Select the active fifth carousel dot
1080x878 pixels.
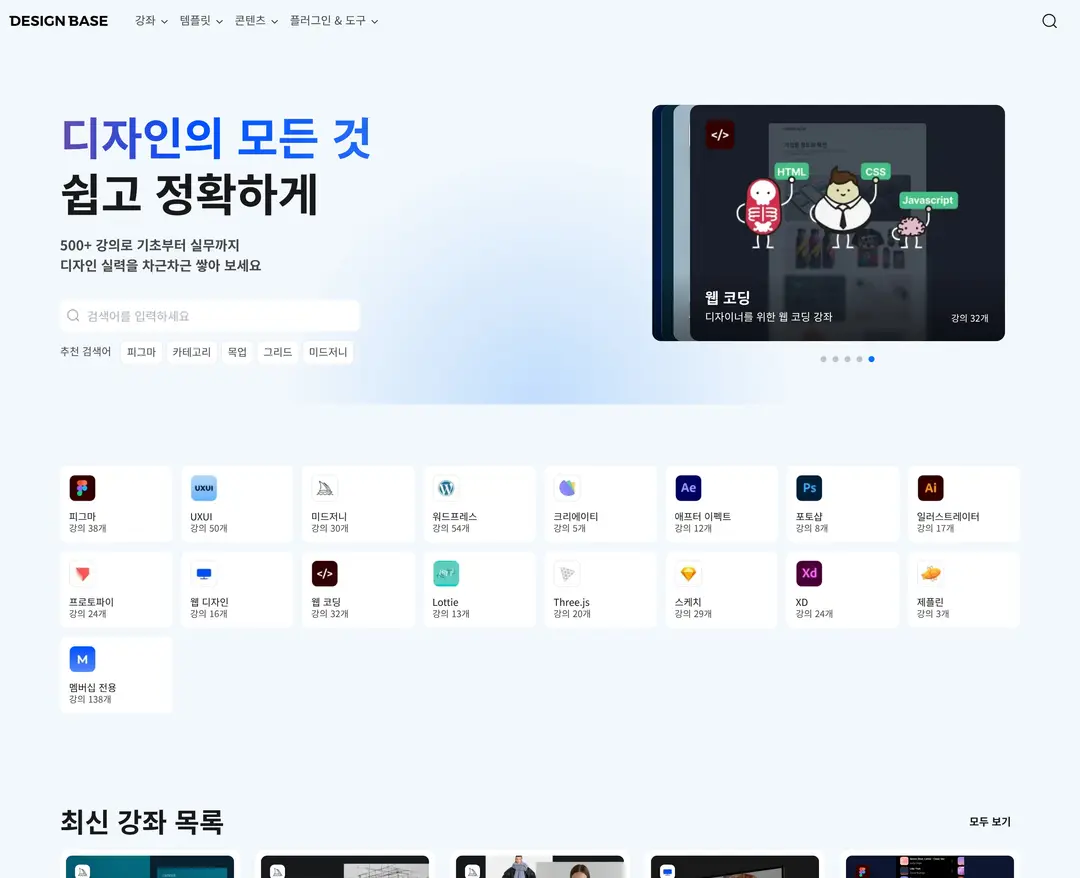[871, 359]
